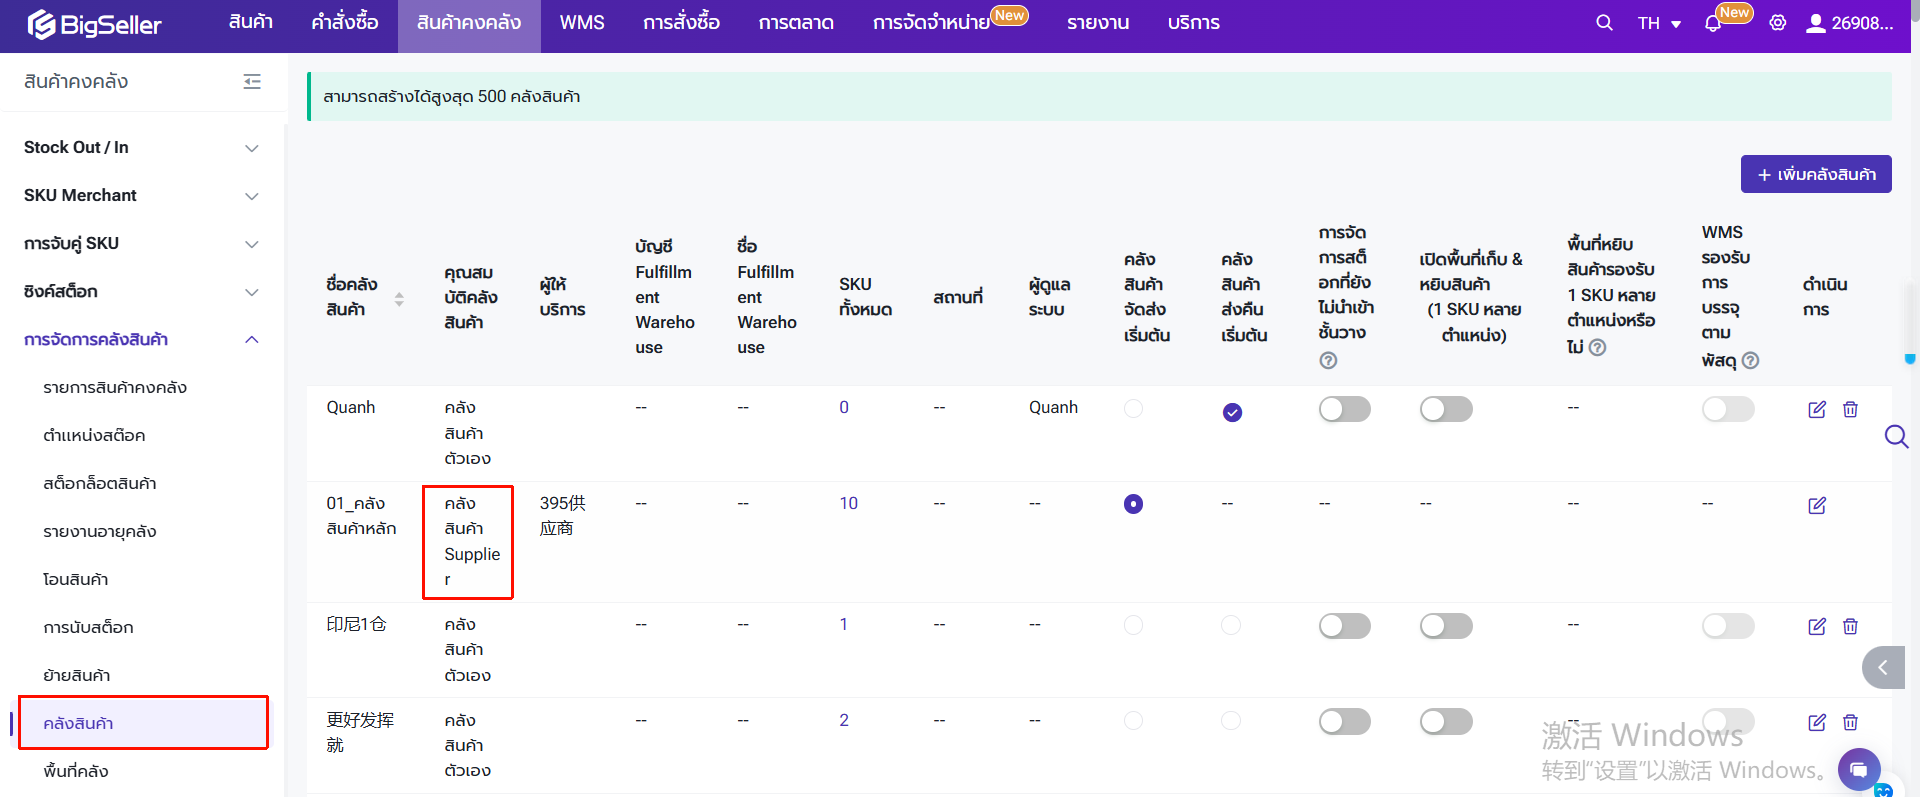
Task: Open the settings gear icon in header
Action: [x=1777, y=23]
